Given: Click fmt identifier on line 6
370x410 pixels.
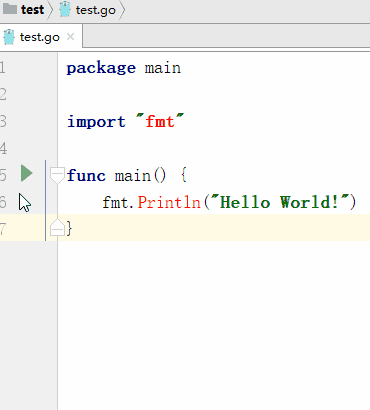Looking at the screenshot, I should (x=115, y=202).
